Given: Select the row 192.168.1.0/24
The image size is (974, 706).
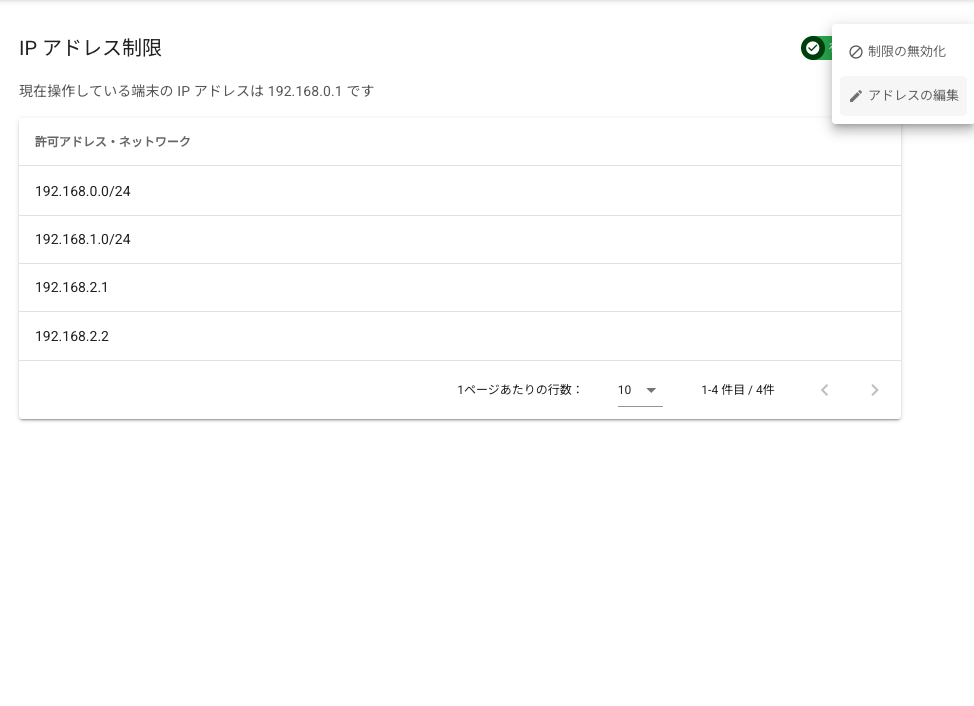Looking at the screenshot, I should pos(460,240).
